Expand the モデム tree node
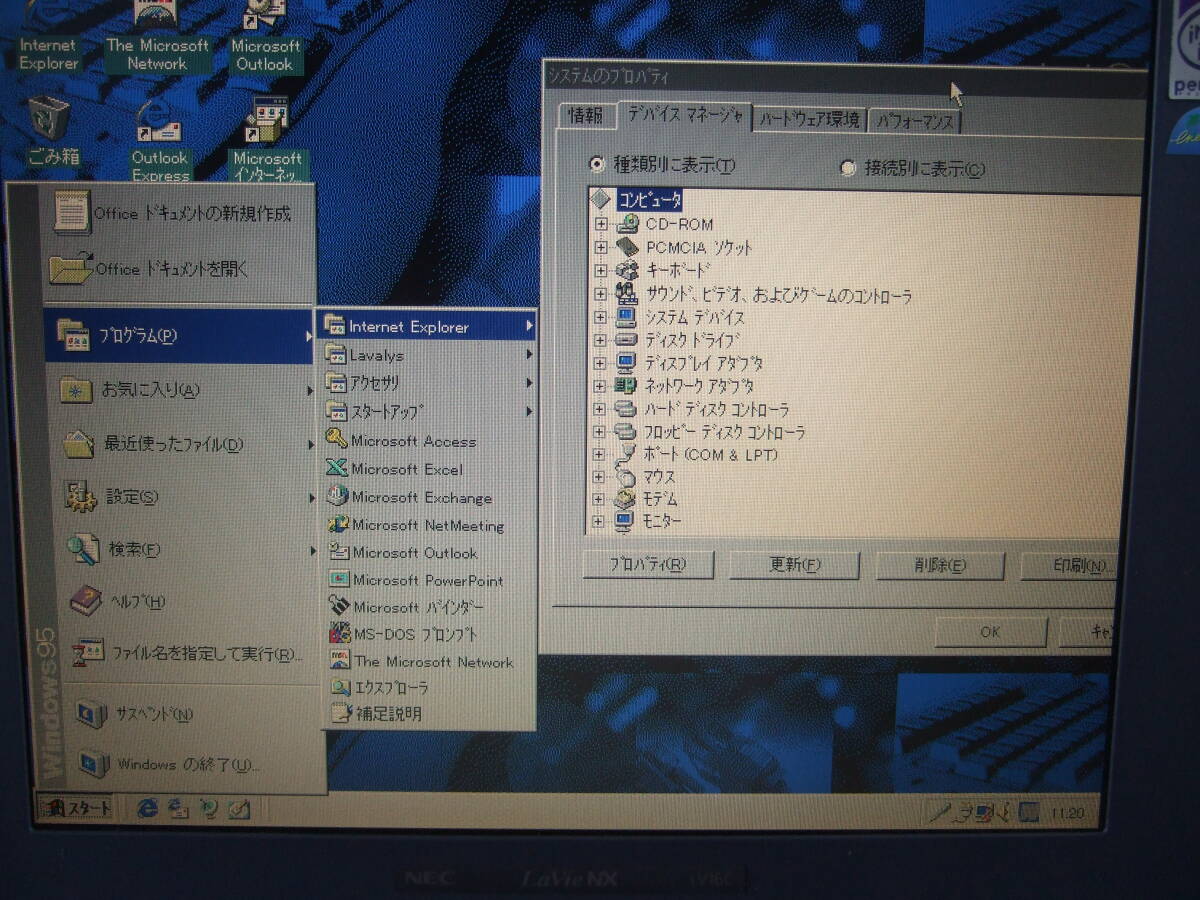 pos(600,499)
